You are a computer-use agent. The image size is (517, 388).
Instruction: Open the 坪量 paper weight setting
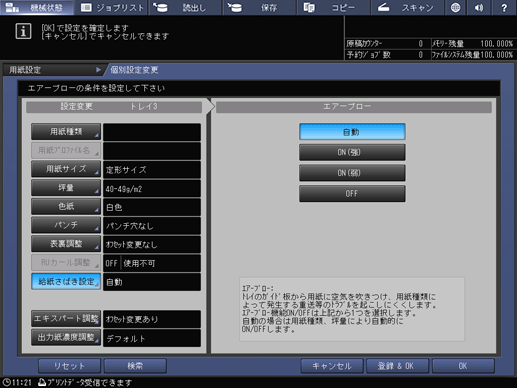point(66,188)
